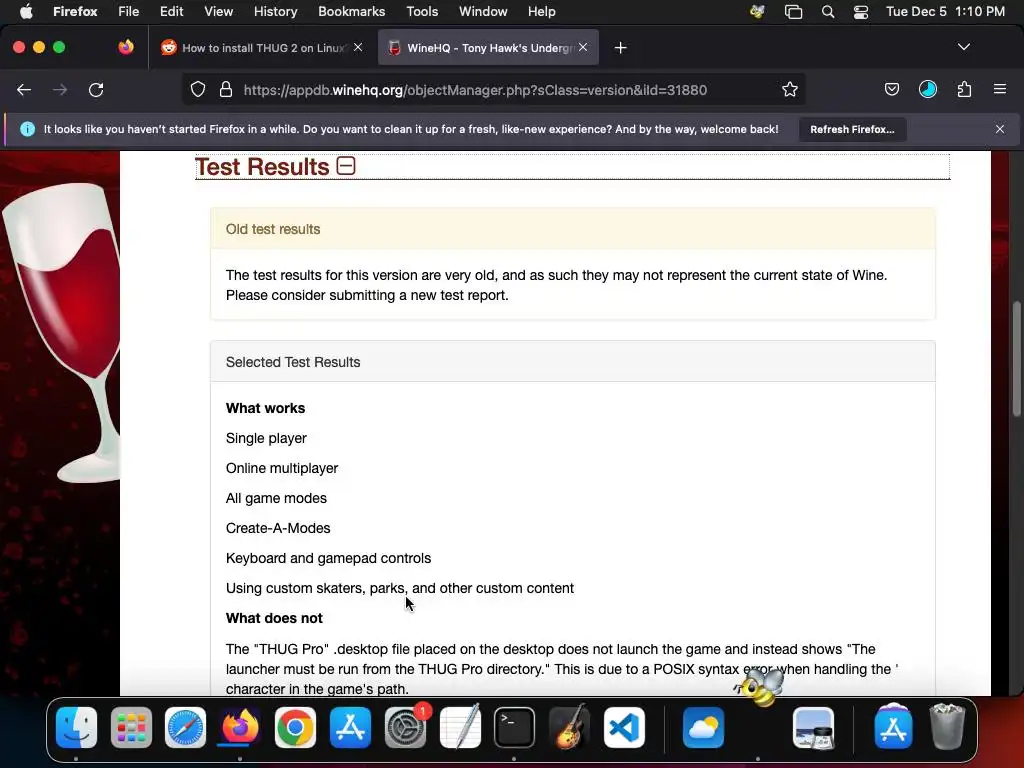List all tabs with the chevron

pos(963,47)
